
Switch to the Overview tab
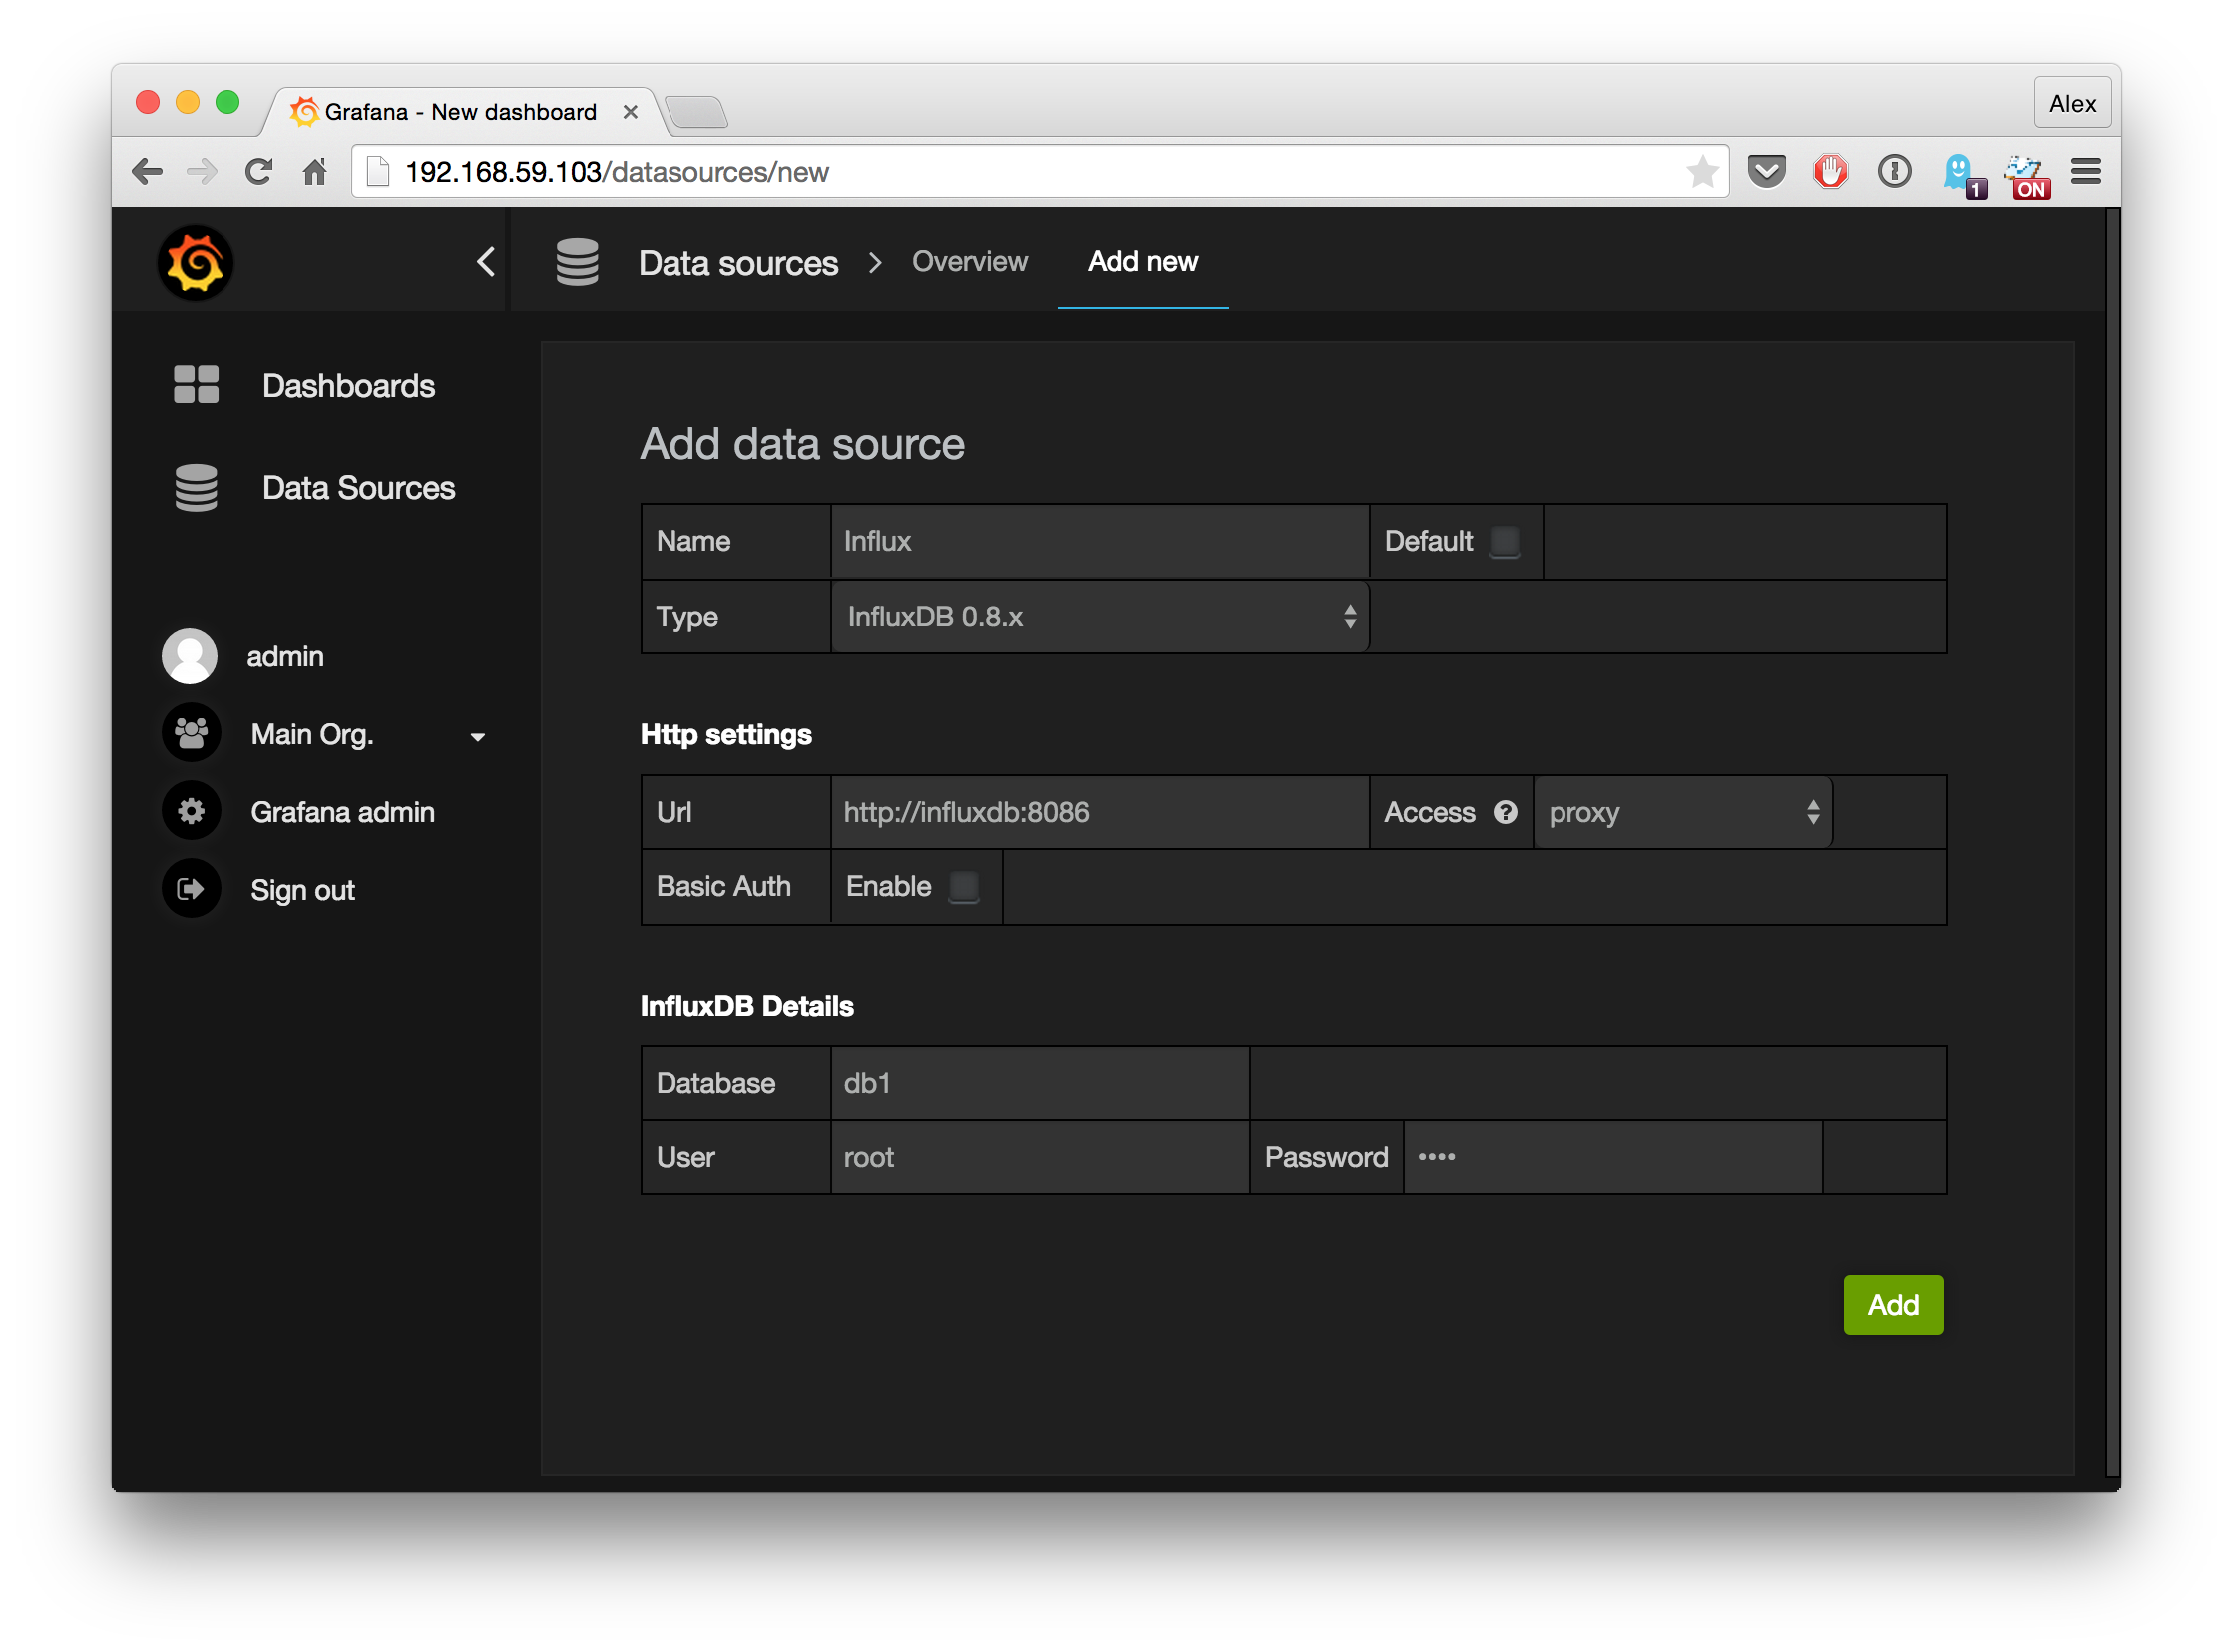(969, 261)
